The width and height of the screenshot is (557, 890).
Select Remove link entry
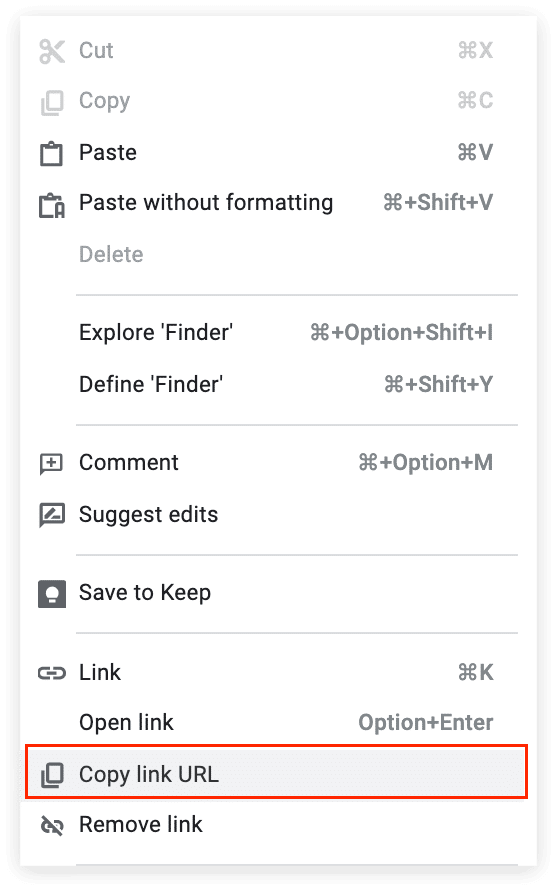(x=278, y=825)
